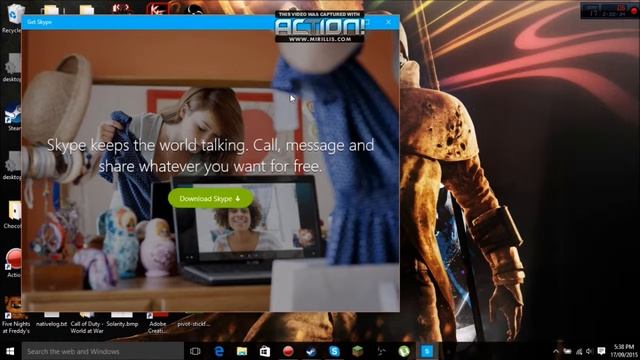The height and width of the screenshot is (360, 640).
Task: Select the nativelog.txt desktop file
Action: click(51, 320)
